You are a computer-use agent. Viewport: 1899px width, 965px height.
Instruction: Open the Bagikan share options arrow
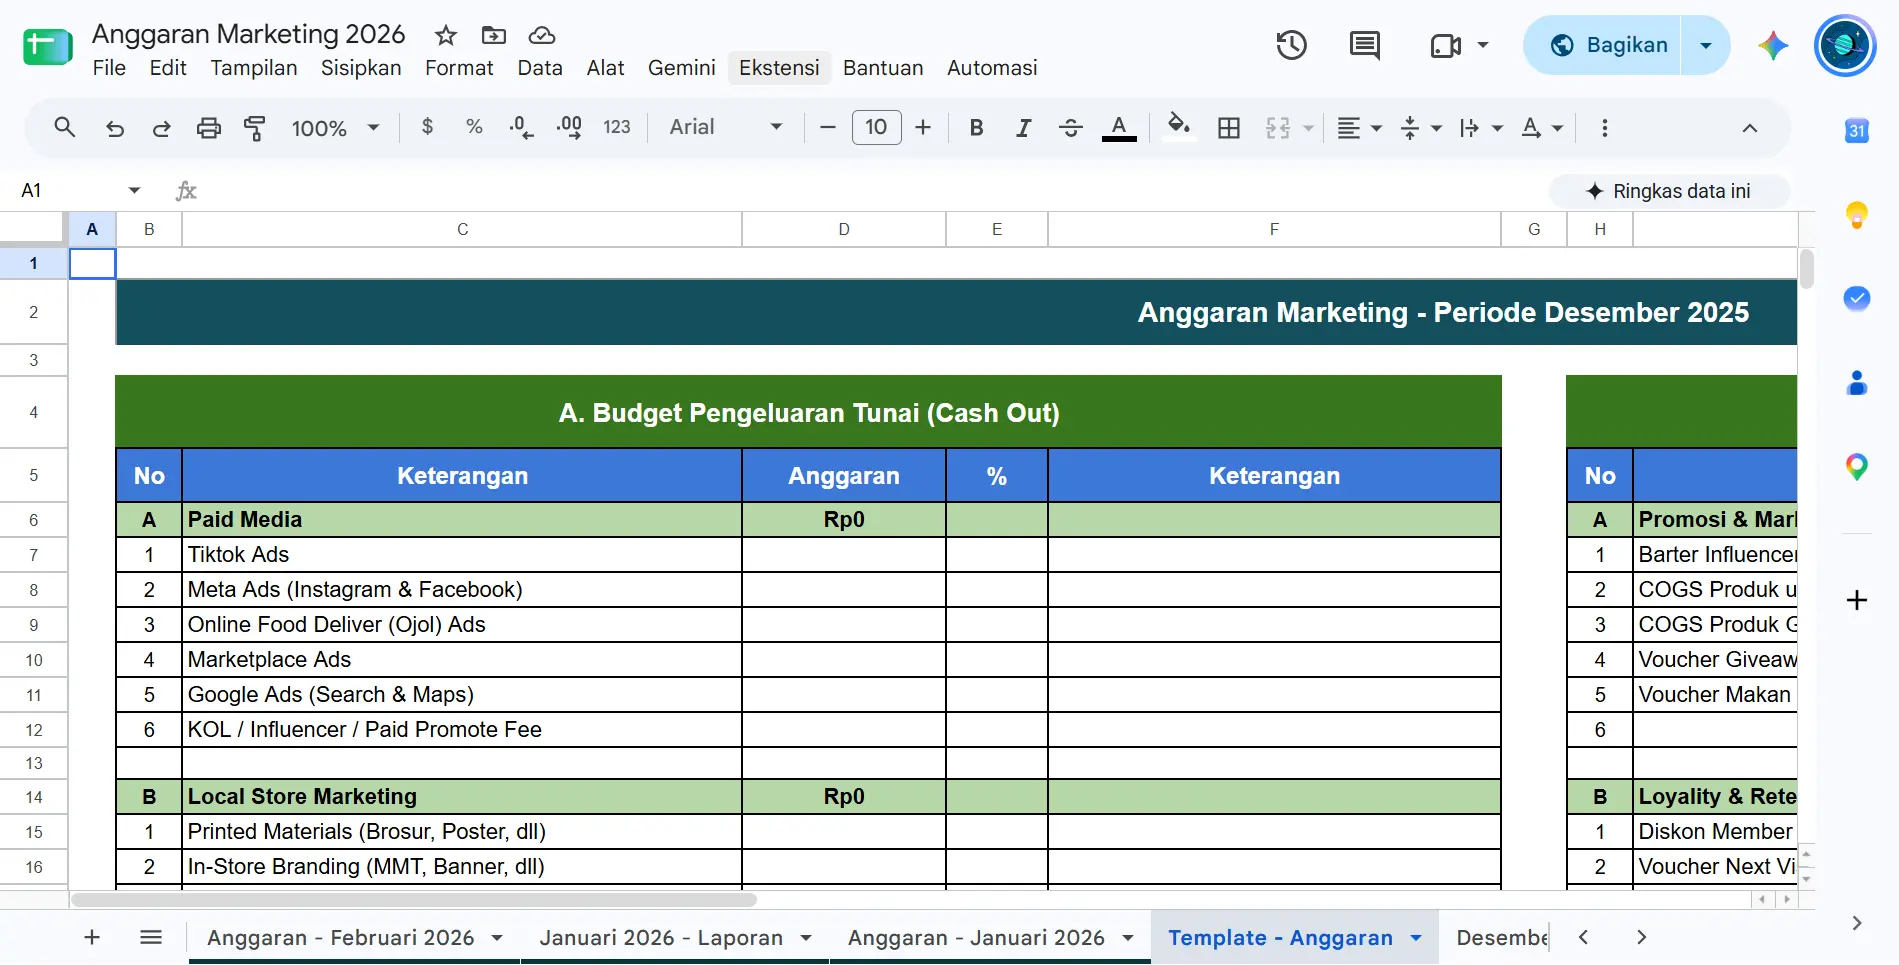point(1706,45)
